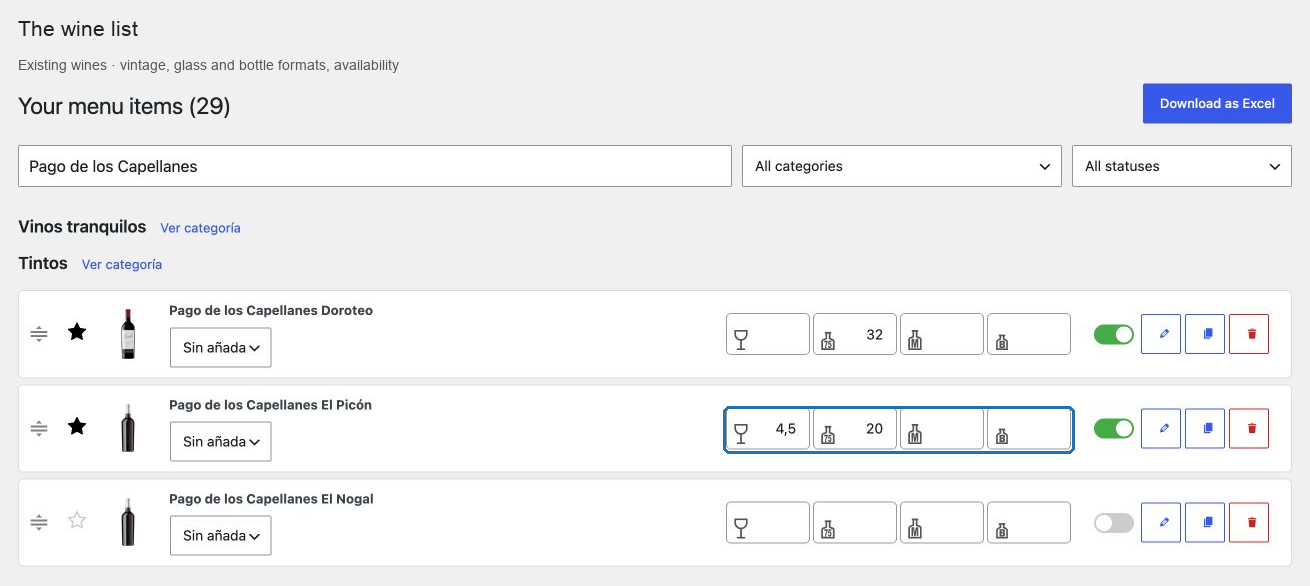Enable availability of El Nogal wine
Screen dimensions: 1310x586
(1114, 522)
